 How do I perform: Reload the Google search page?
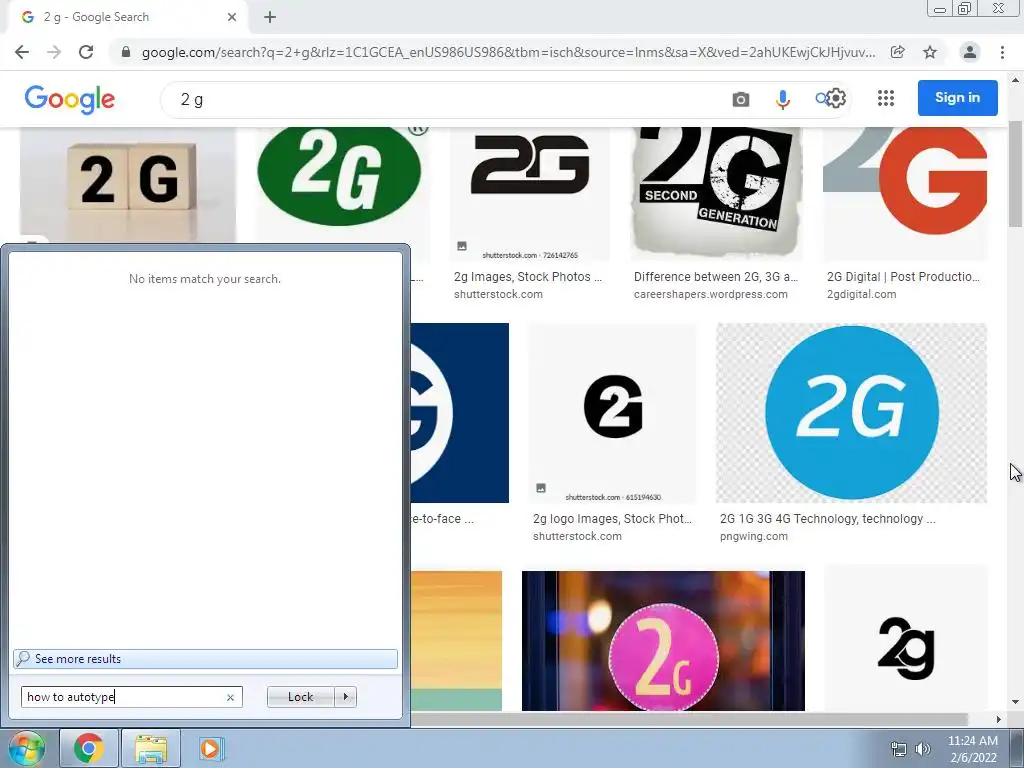click(86, 52)
